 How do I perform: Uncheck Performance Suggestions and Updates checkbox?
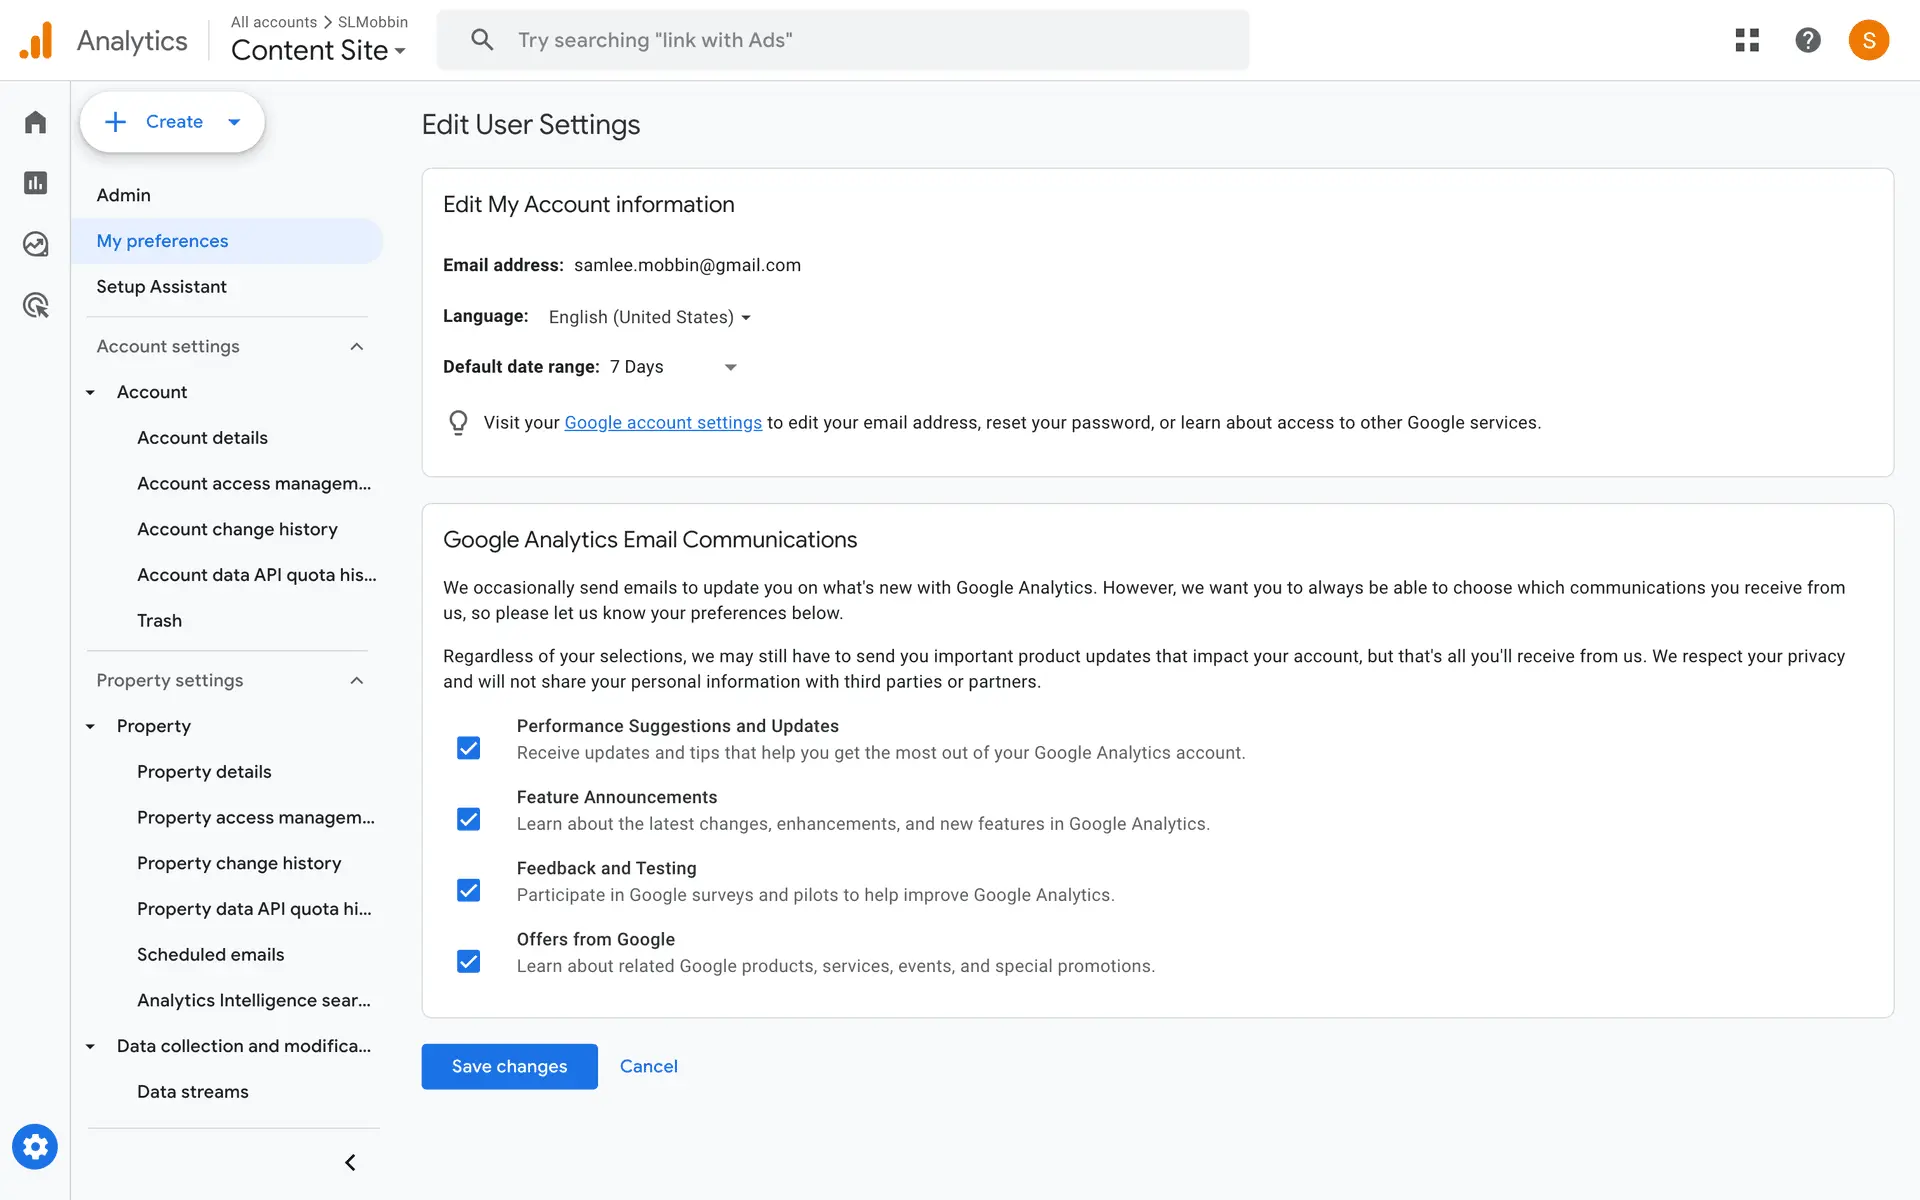468,748
